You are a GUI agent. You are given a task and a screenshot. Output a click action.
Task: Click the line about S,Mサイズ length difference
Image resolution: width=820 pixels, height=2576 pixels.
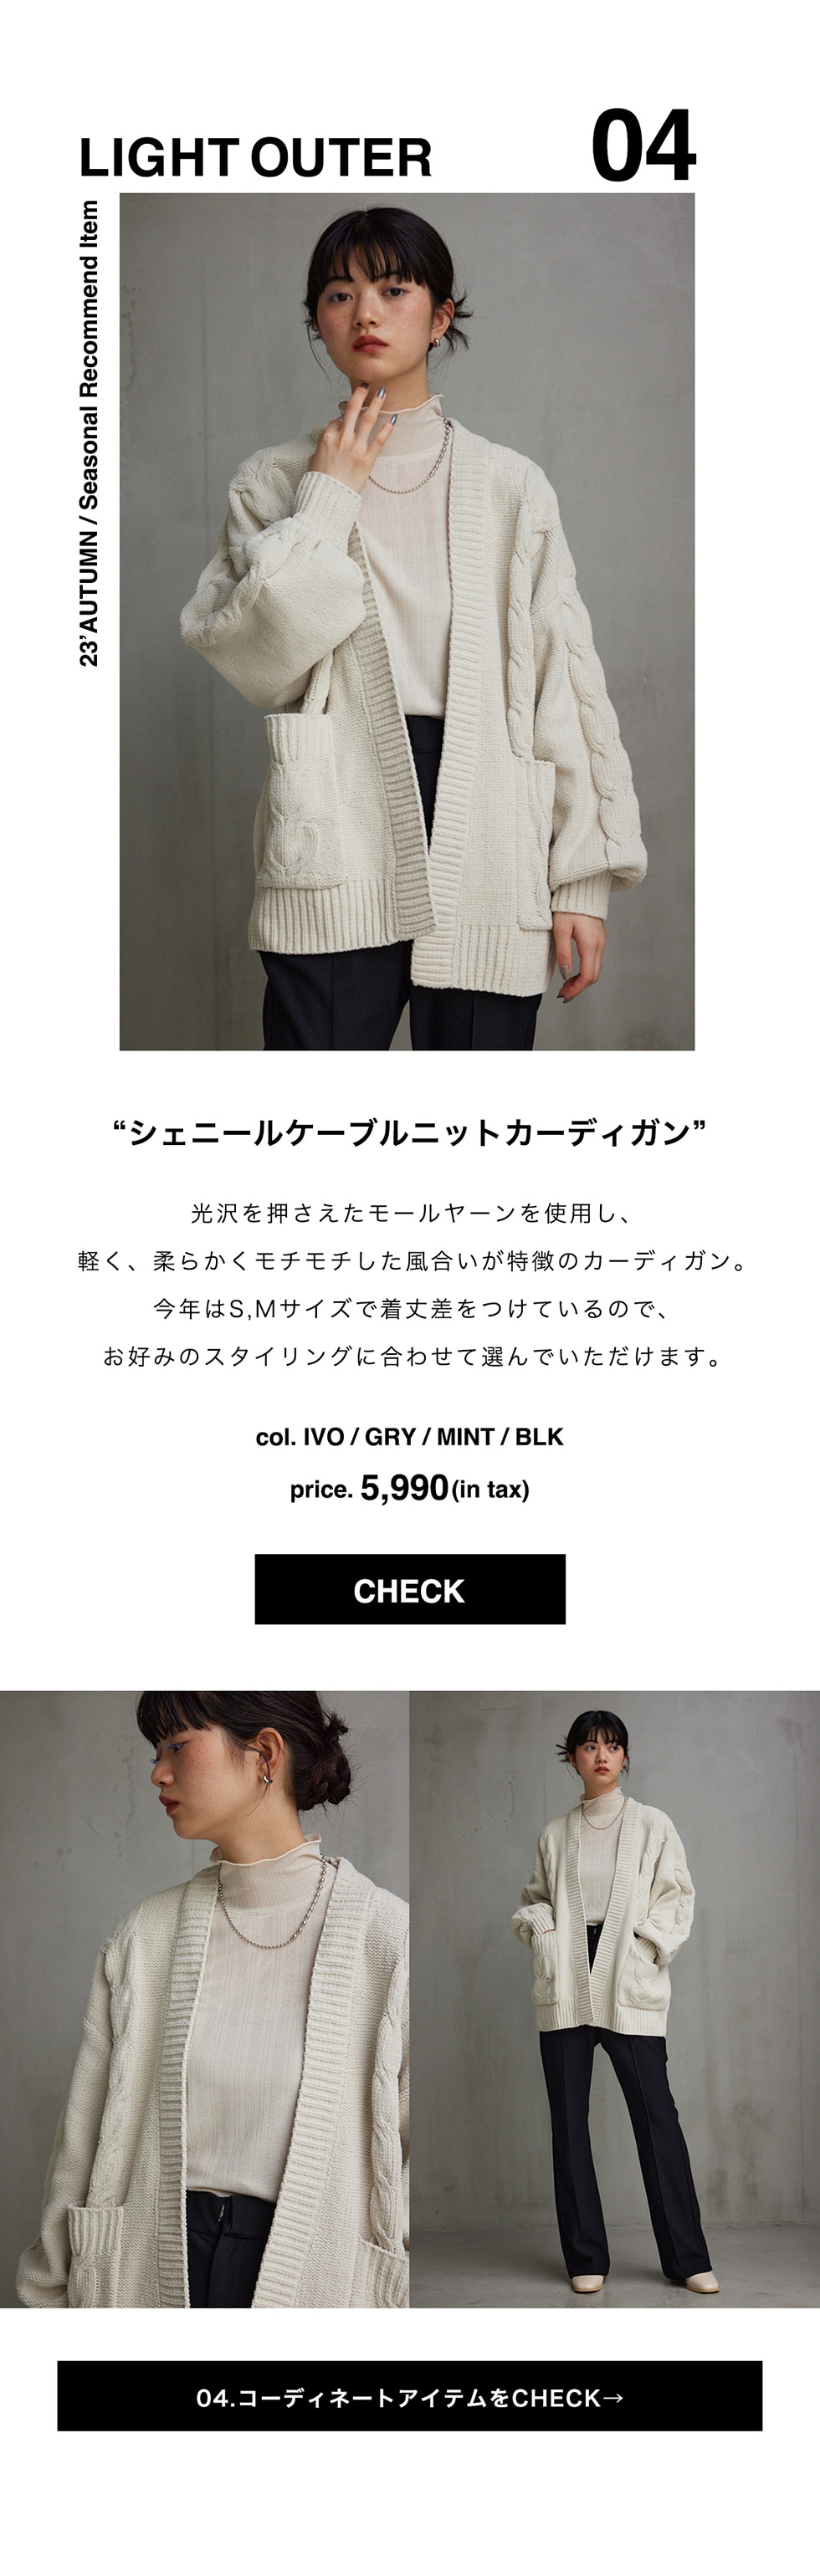tap(410, 1309)
